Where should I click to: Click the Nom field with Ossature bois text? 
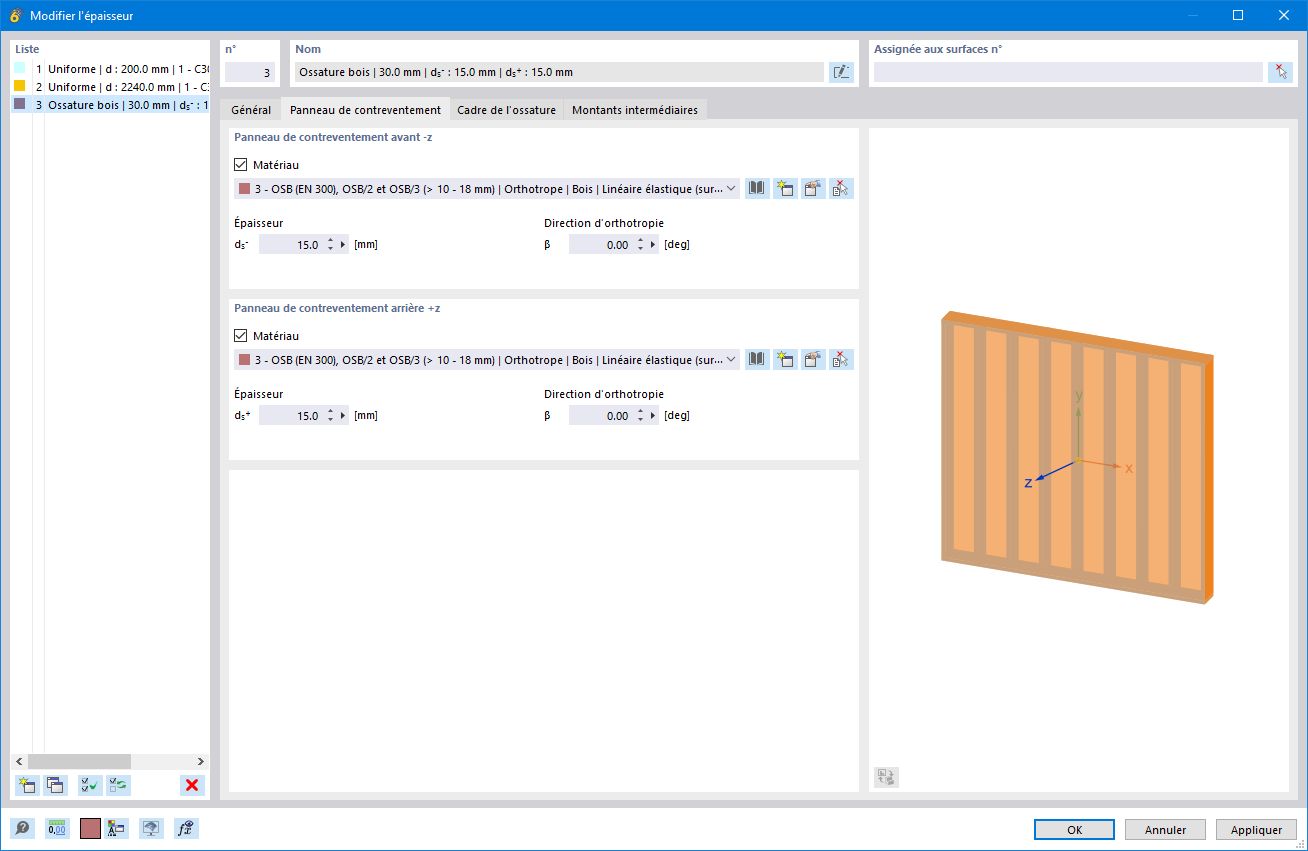click(x=559, y=72)
